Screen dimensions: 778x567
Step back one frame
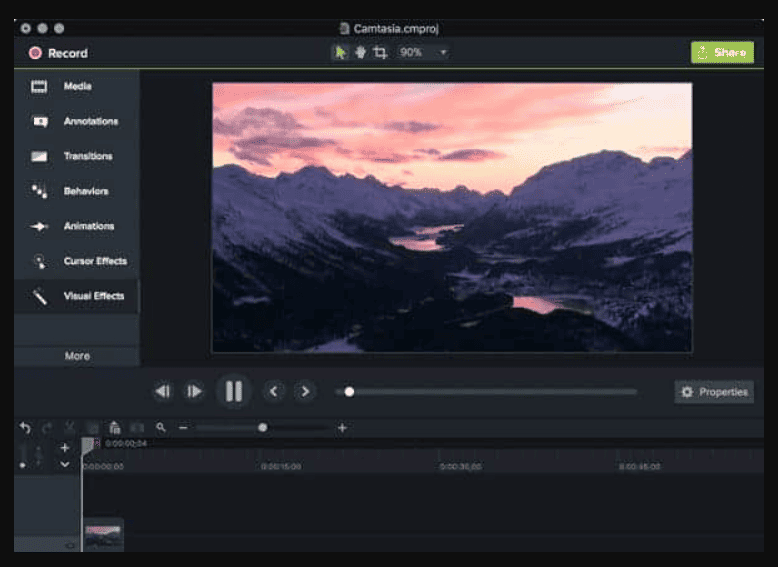point(163,391)
